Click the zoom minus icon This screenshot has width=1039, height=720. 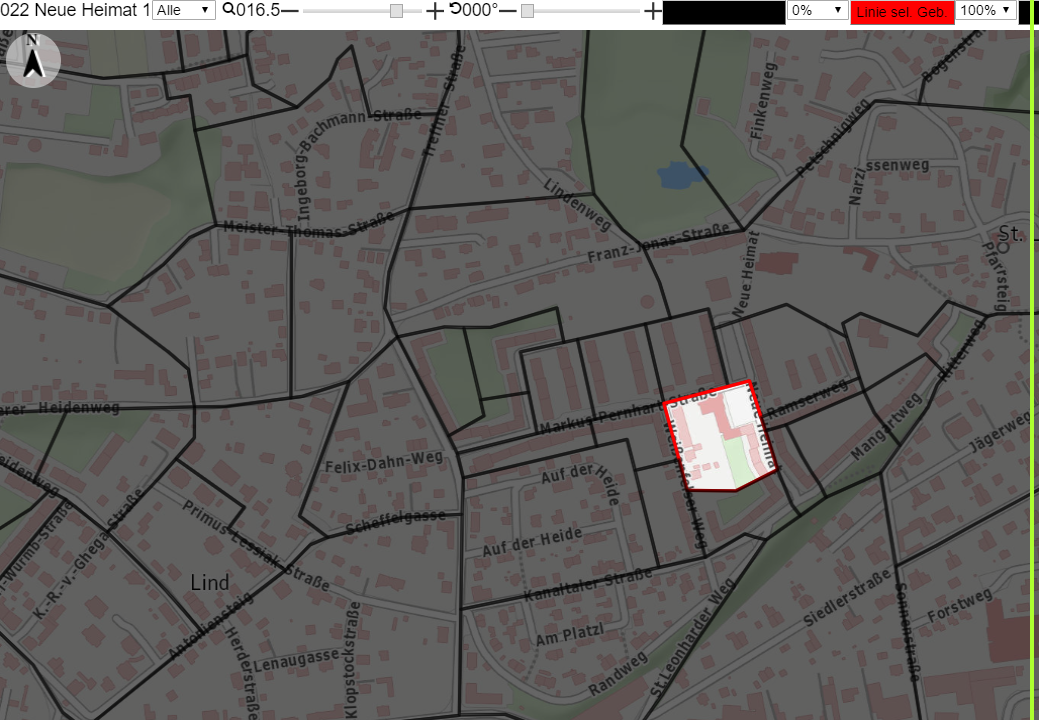point(290,11)
